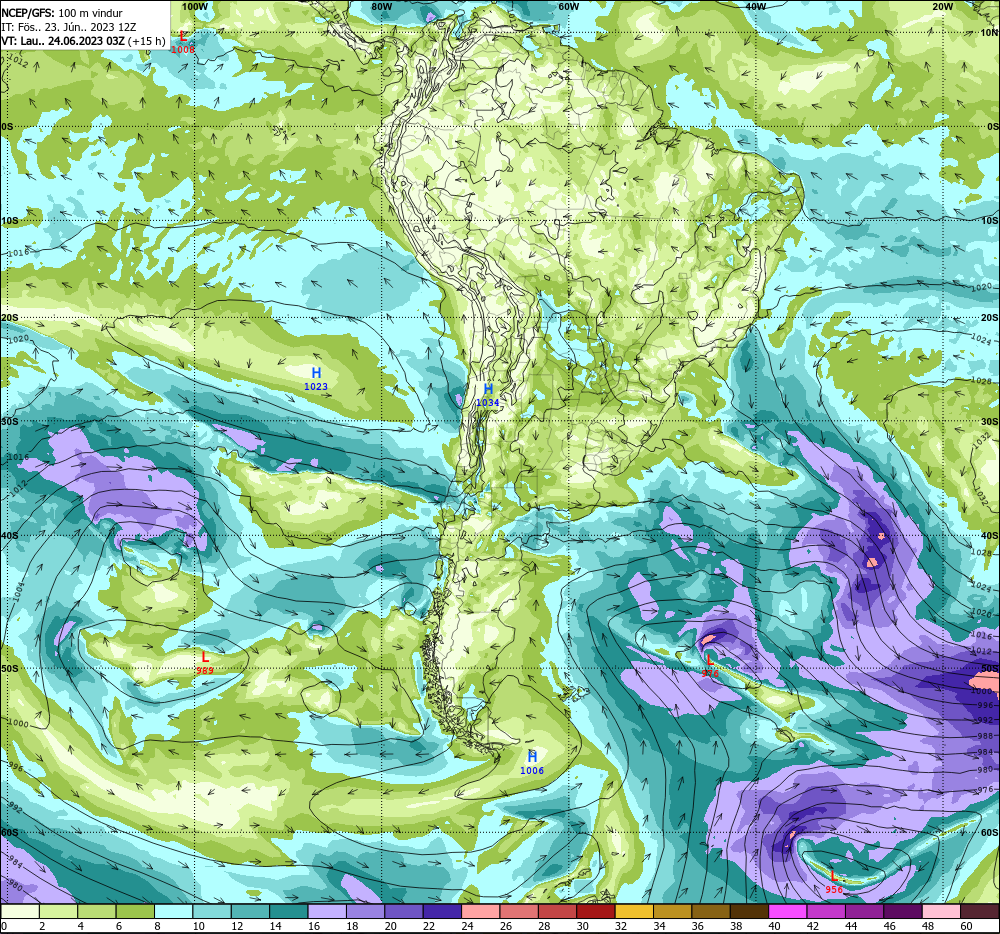The width and height of the screenshot is (1000, 934).
Task: Select the L 989 low pressure marker
Action: point(205,662)
